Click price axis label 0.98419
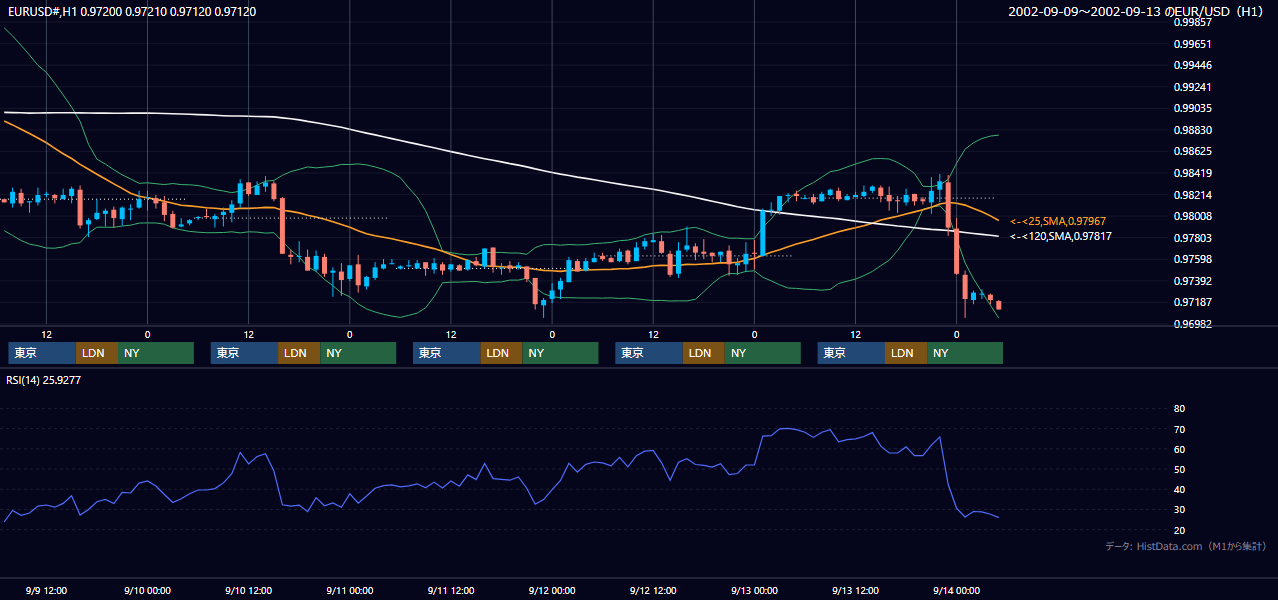The width and height of the screenshot is (1278, 600). [1192, 173]
